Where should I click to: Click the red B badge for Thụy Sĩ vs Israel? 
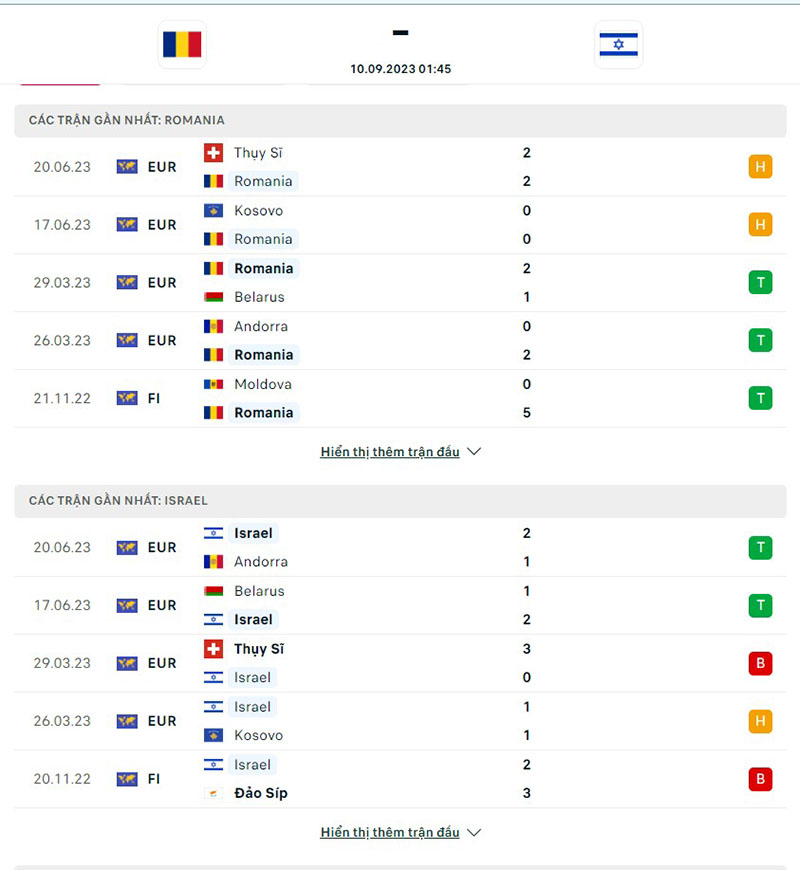pos(760,663)
